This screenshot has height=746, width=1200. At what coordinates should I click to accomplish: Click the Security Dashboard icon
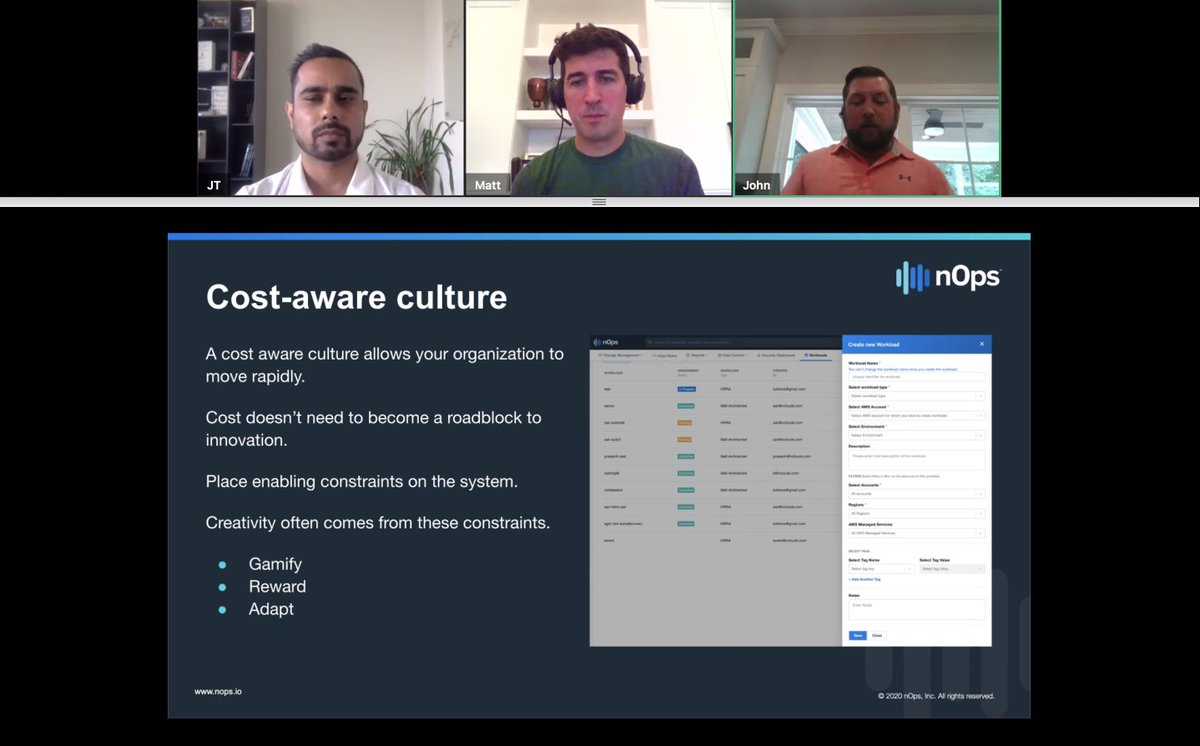(x=759, y=355)
